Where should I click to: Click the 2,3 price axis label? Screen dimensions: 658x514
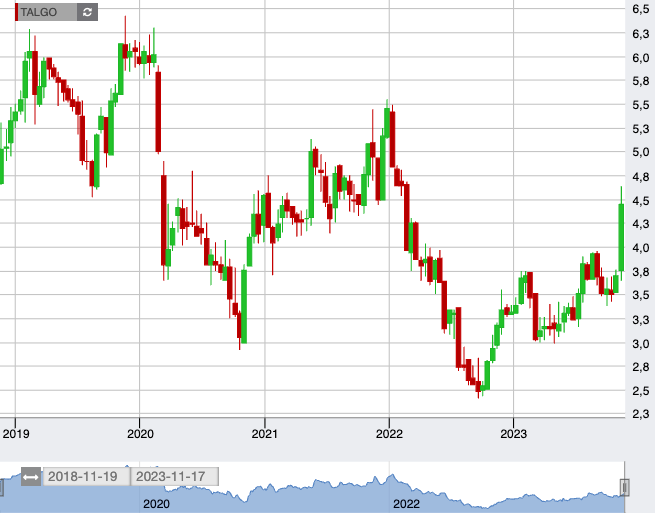(x=641, y=414)
